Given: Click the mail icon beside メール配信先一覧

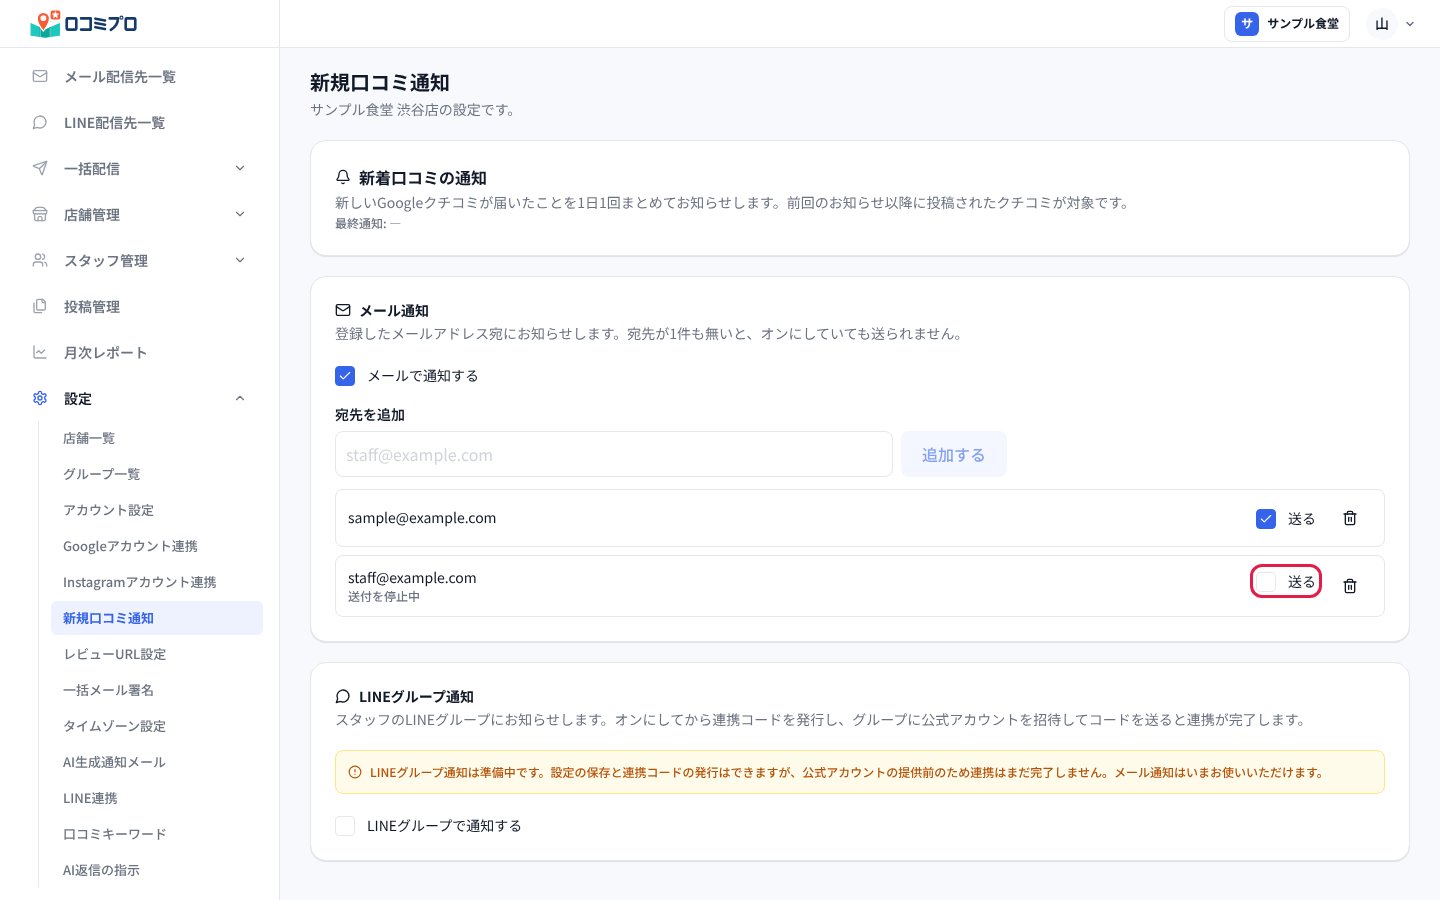Looking at the screenshot, I should tap(40, 76).
